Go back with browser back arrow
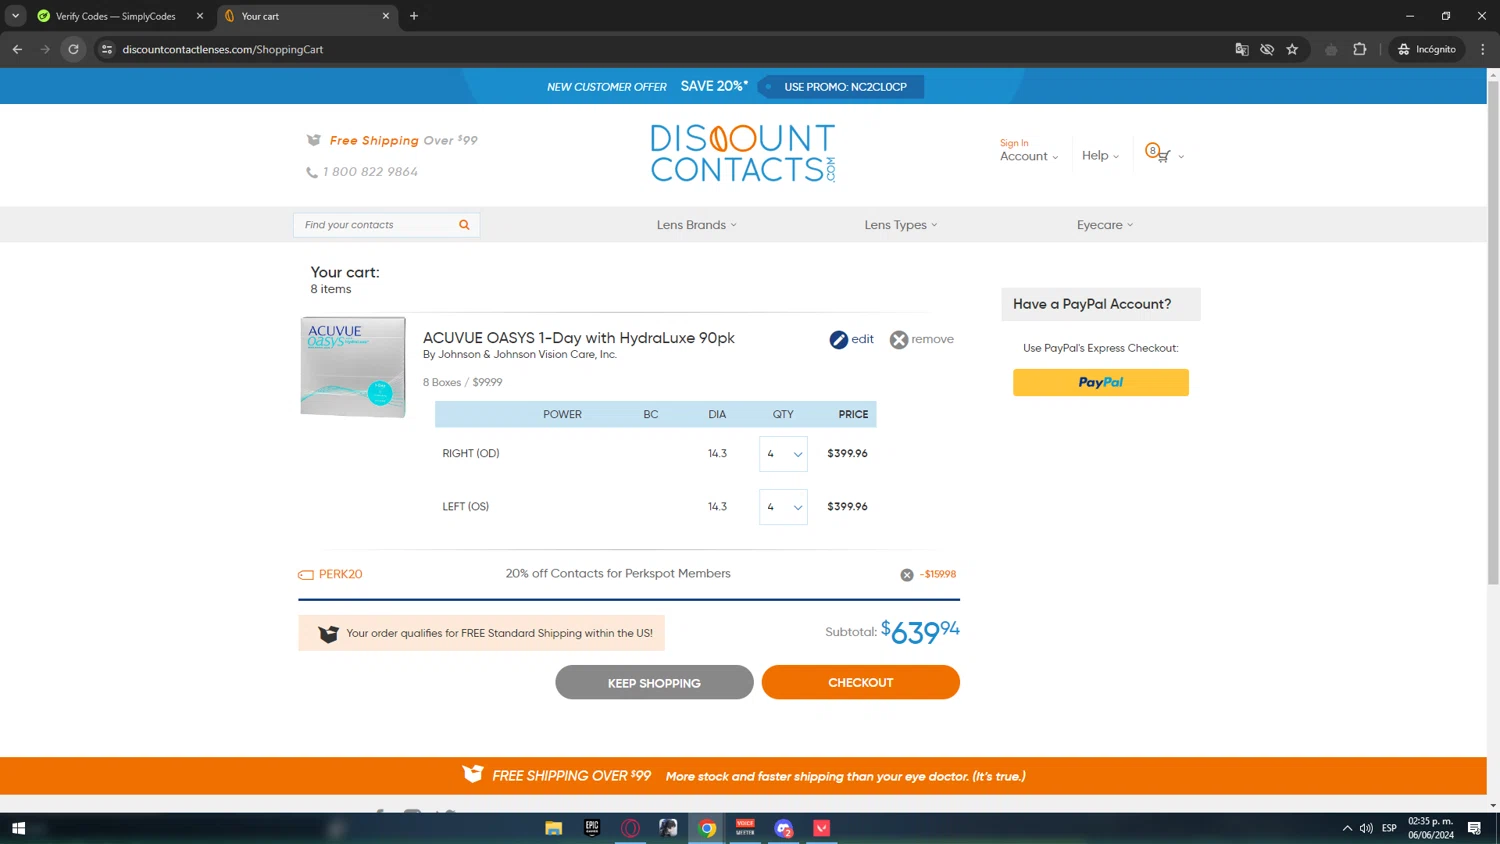Screen dimensions: 1500x844 point(17,49)
